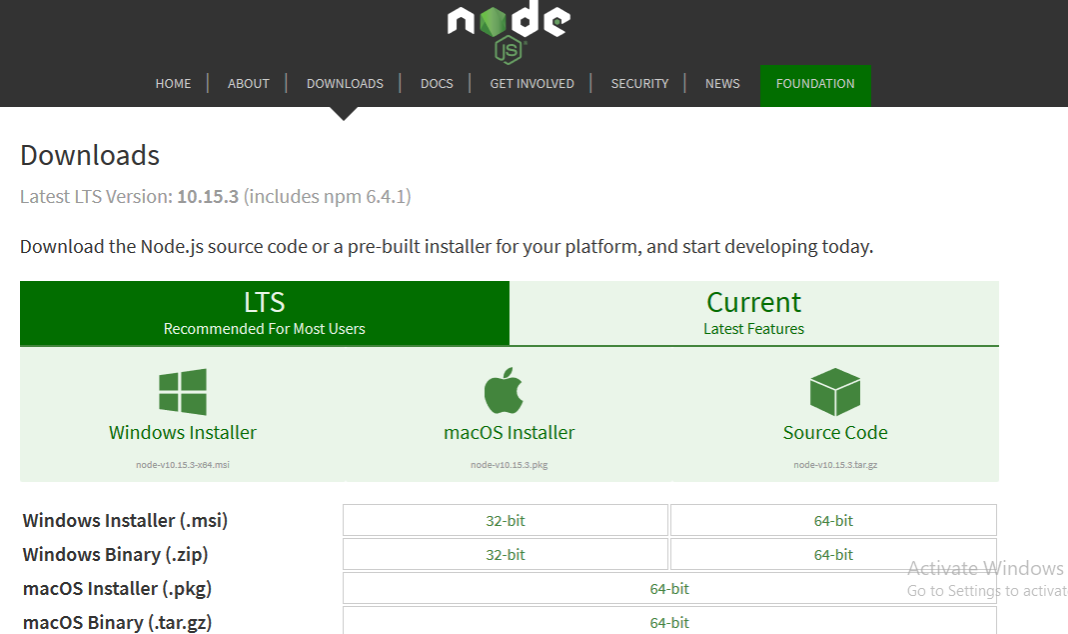Open the HOME nav item

click(173, 84)
